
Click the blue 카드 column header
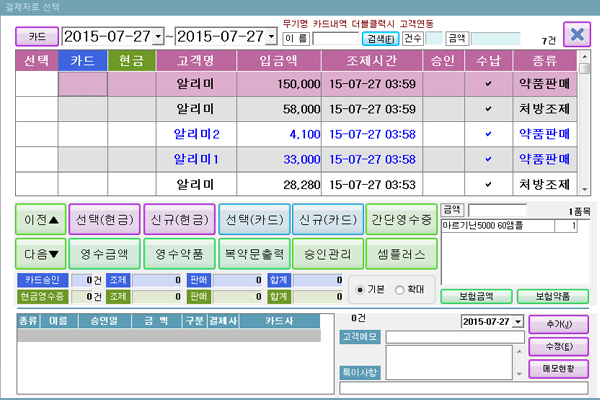[x=83, y=59]
